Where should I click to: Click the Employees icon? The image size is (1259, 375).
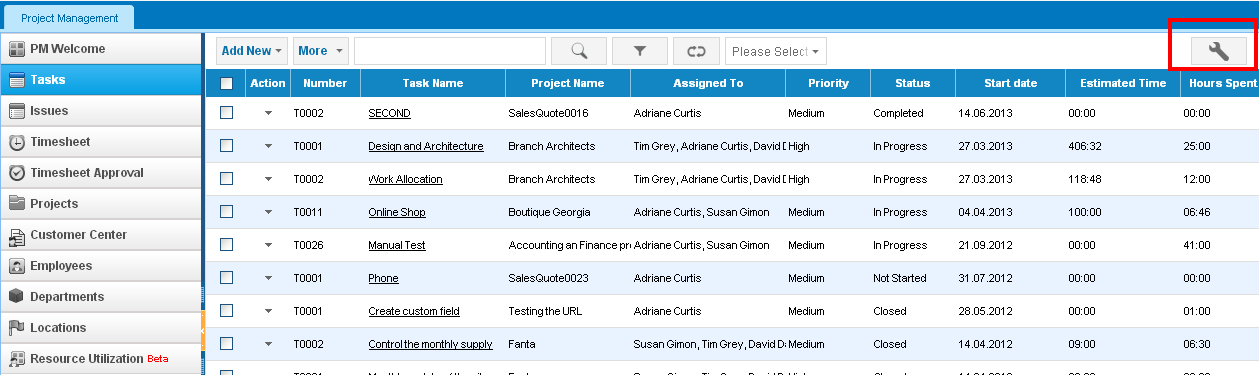17,266
